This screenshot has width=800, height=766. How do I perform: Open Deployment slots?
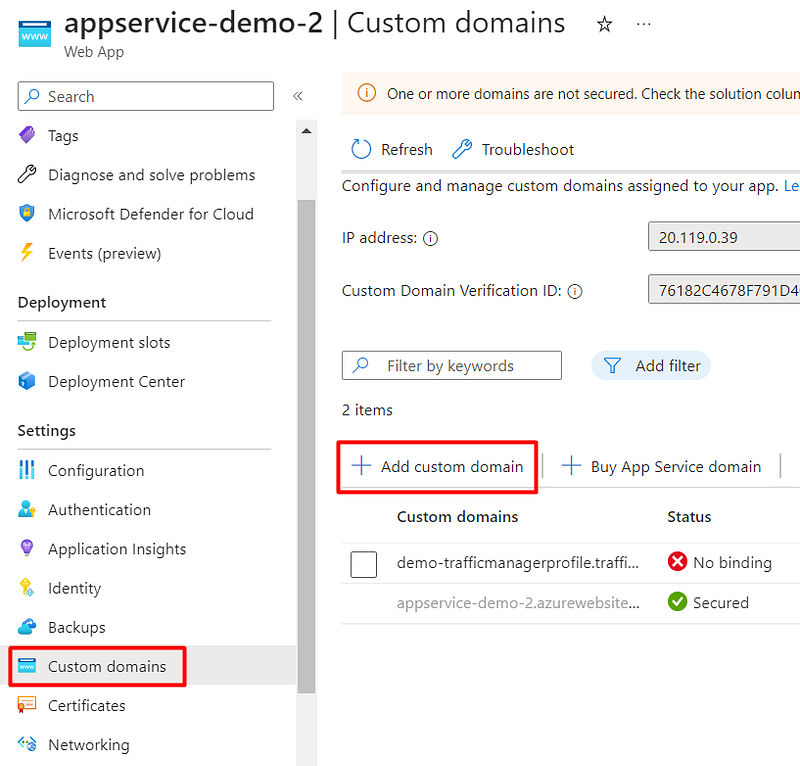tap(109, 342)
